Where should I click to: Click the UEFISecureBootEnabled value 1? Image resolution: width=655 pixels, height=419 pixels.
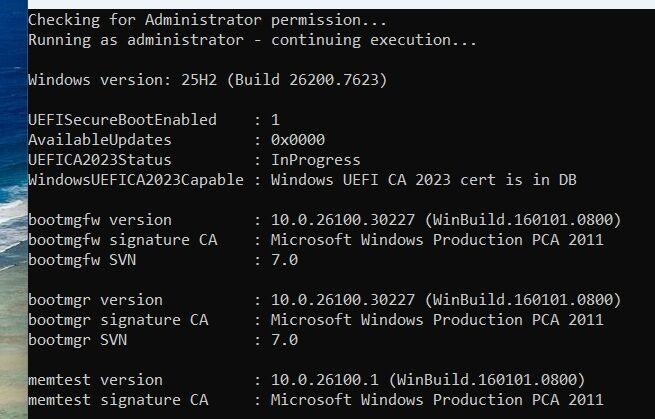(x=275, y=119)
